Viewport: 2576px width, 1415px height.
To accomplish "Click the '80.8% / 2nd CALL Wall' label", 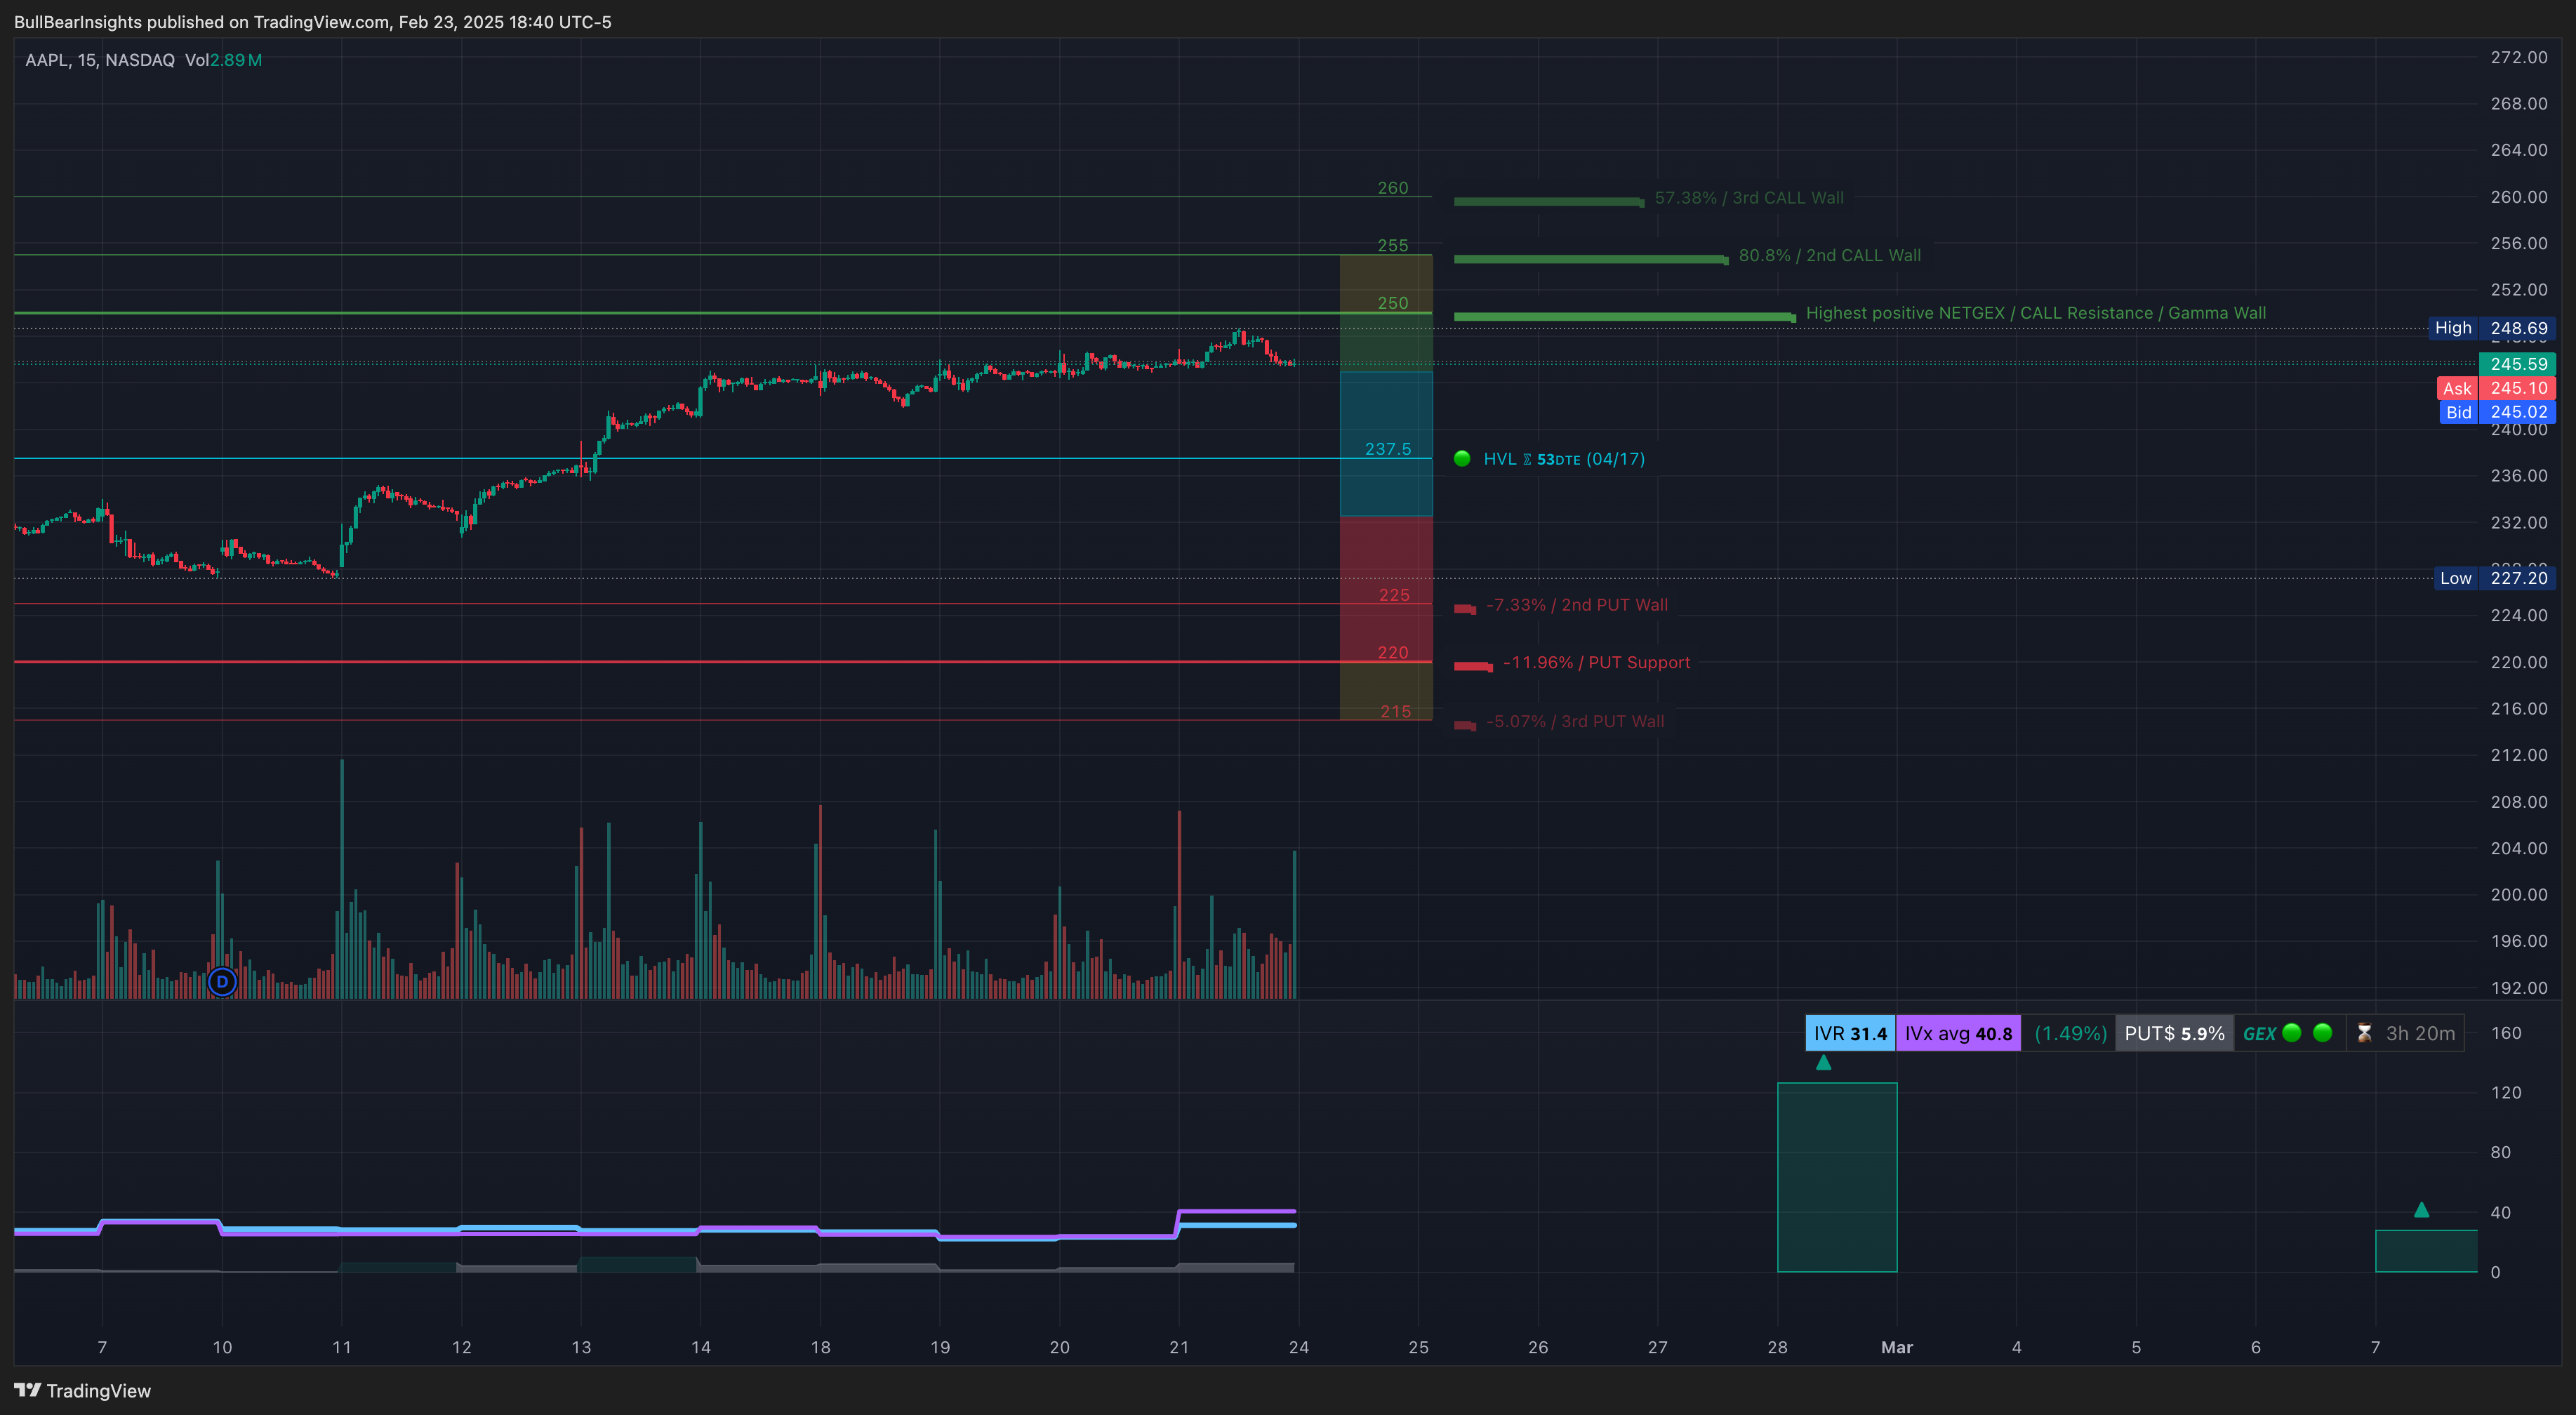I will [x=1829, y=255].
